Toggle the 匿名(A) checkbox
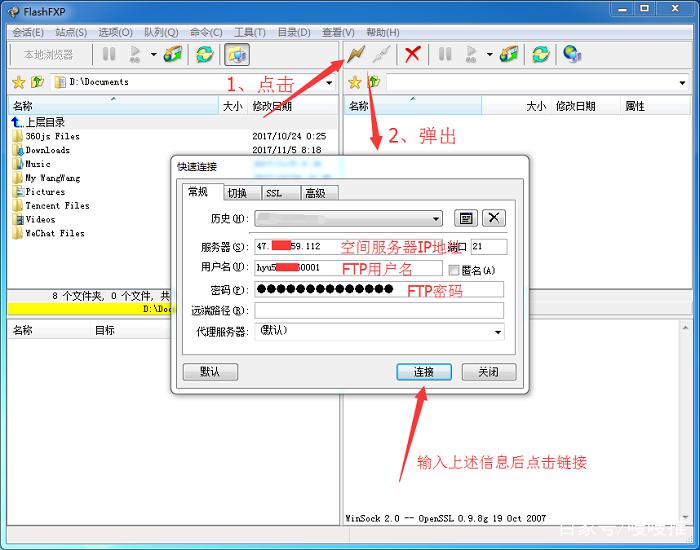Image resolution: width=700 pixels, height=550 pixels. [x=454, y=270]
